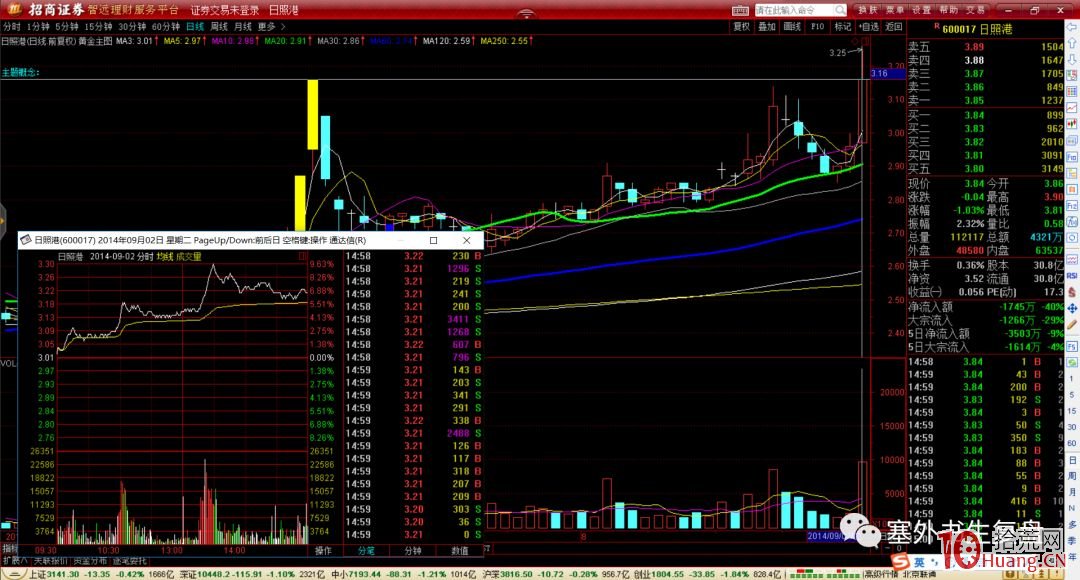Click the wifi signal icon in title bar
Screen dimensions: 1080x580
tap(526, 13)
